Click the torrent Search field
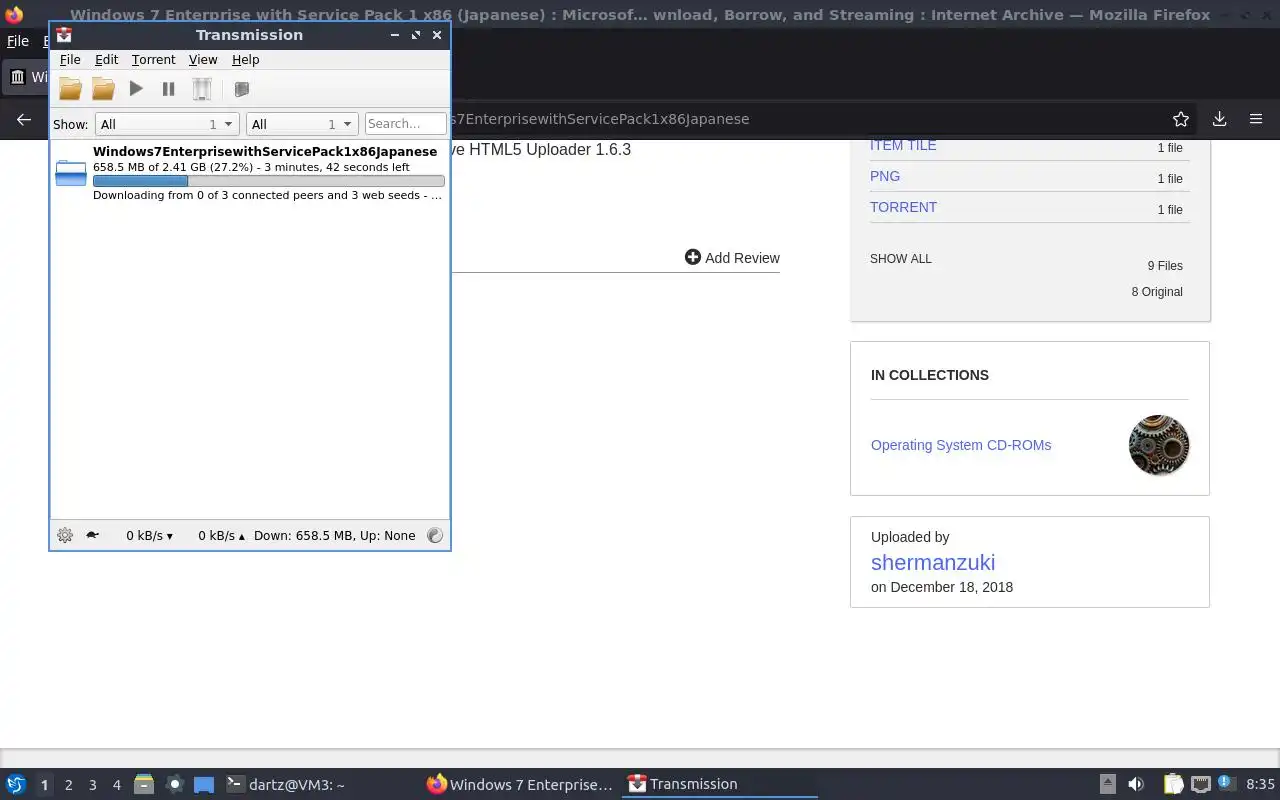 pyautogui.click(x=405, y=124)
